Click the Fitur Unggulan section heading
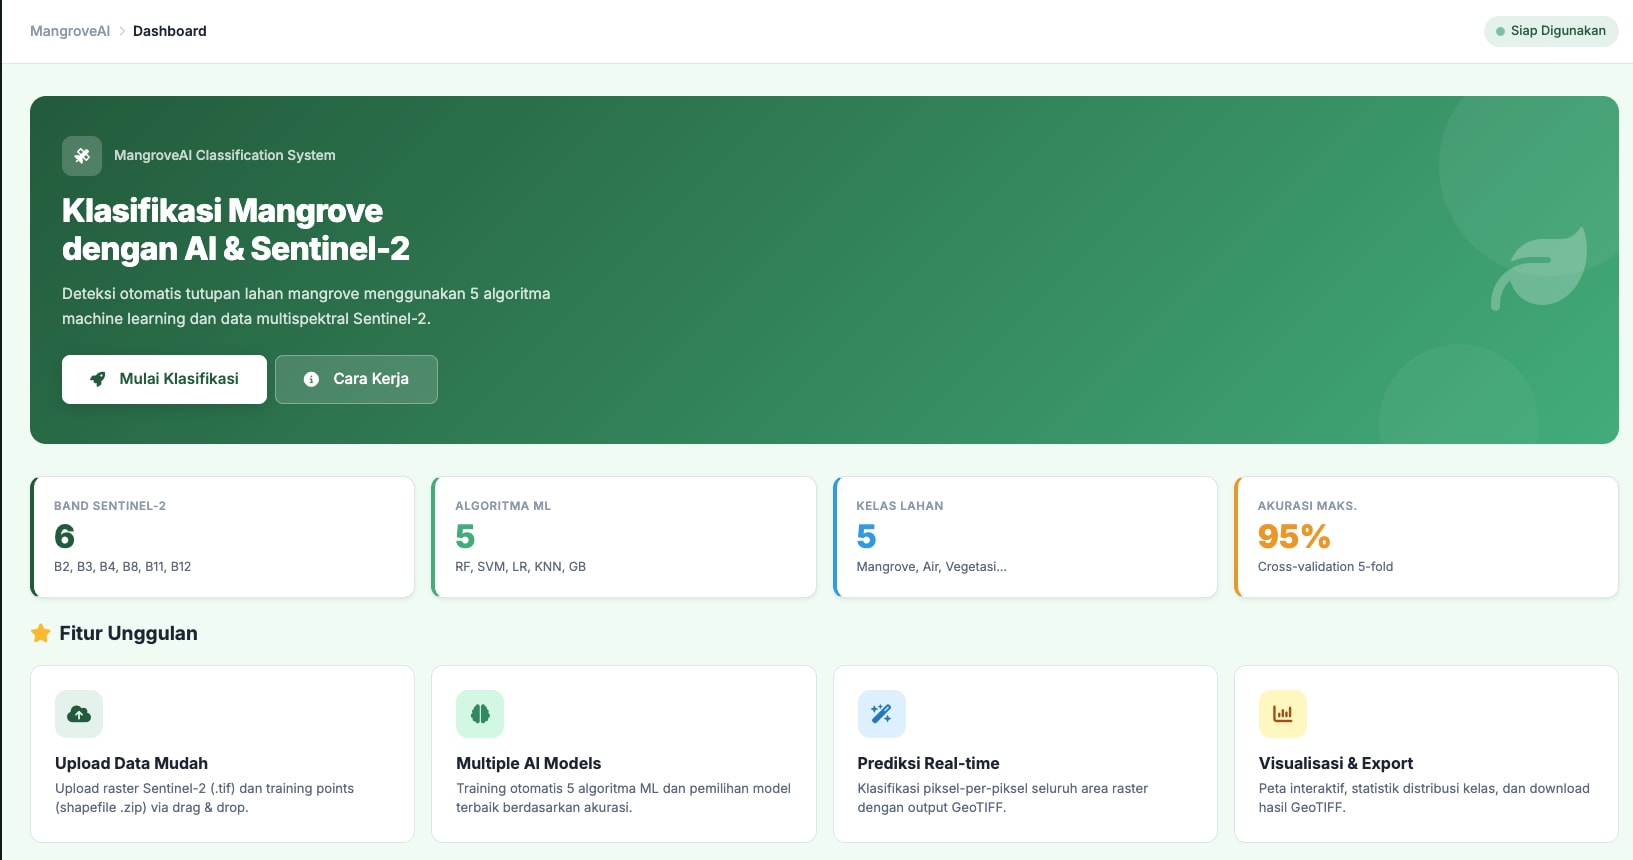 click(128, 633)
